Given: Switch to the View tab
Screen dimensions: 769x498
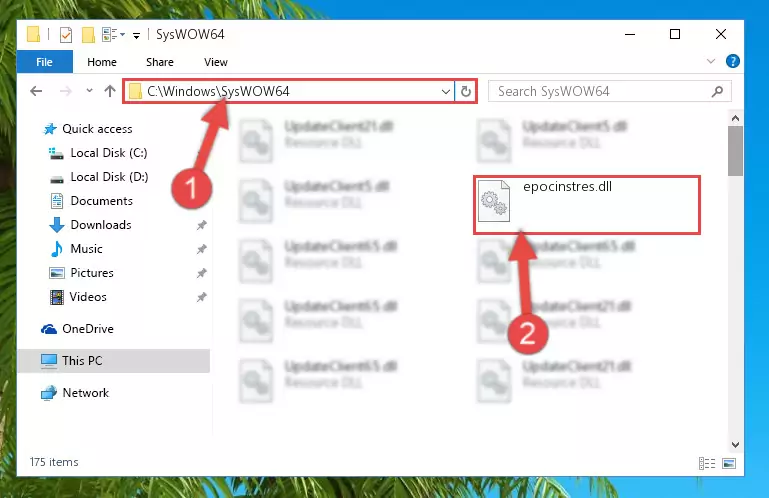Looking at the screenshot, I should [x=215, y=62].
